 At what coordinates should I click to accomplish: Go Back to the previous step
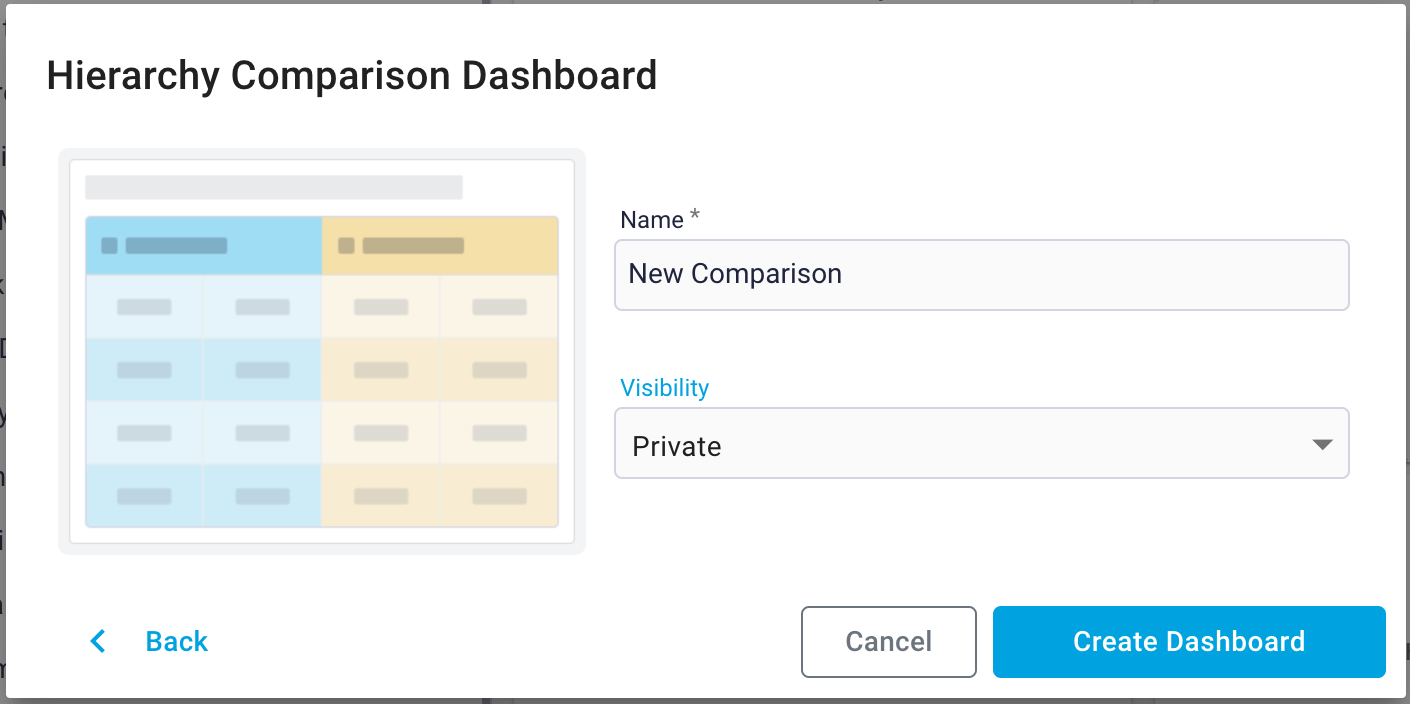(x=176, y=641)
